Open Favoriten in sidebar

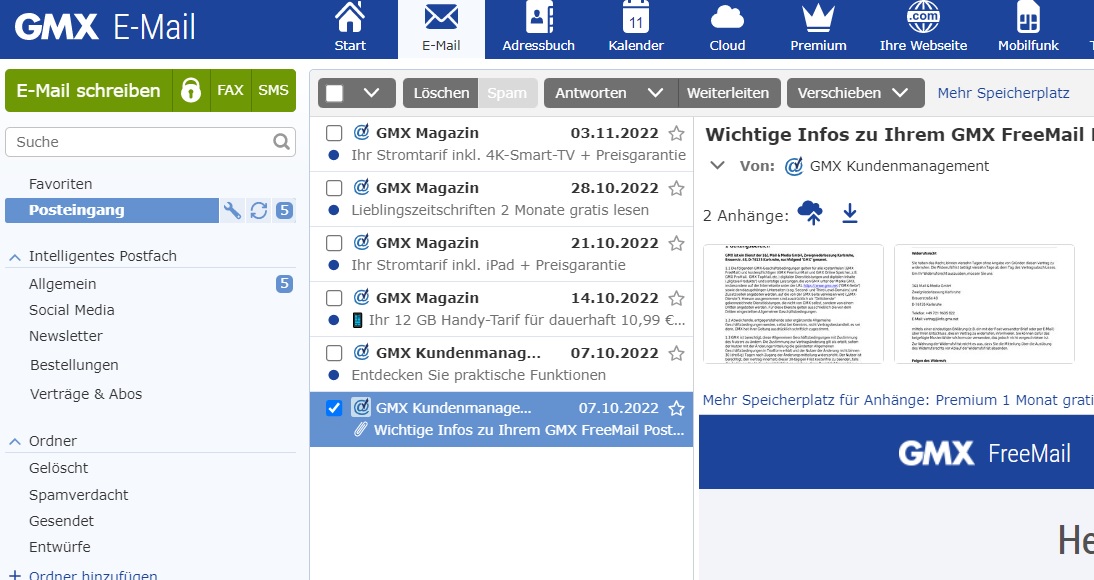61,184
